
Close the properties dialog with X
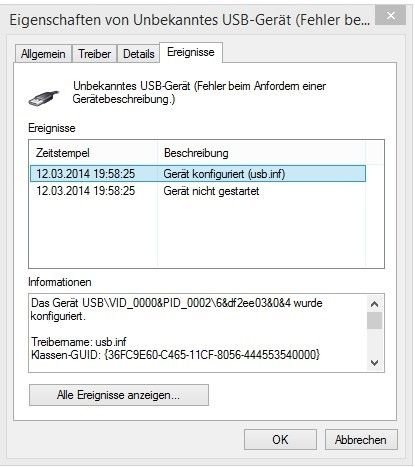(x=391, y=15)
